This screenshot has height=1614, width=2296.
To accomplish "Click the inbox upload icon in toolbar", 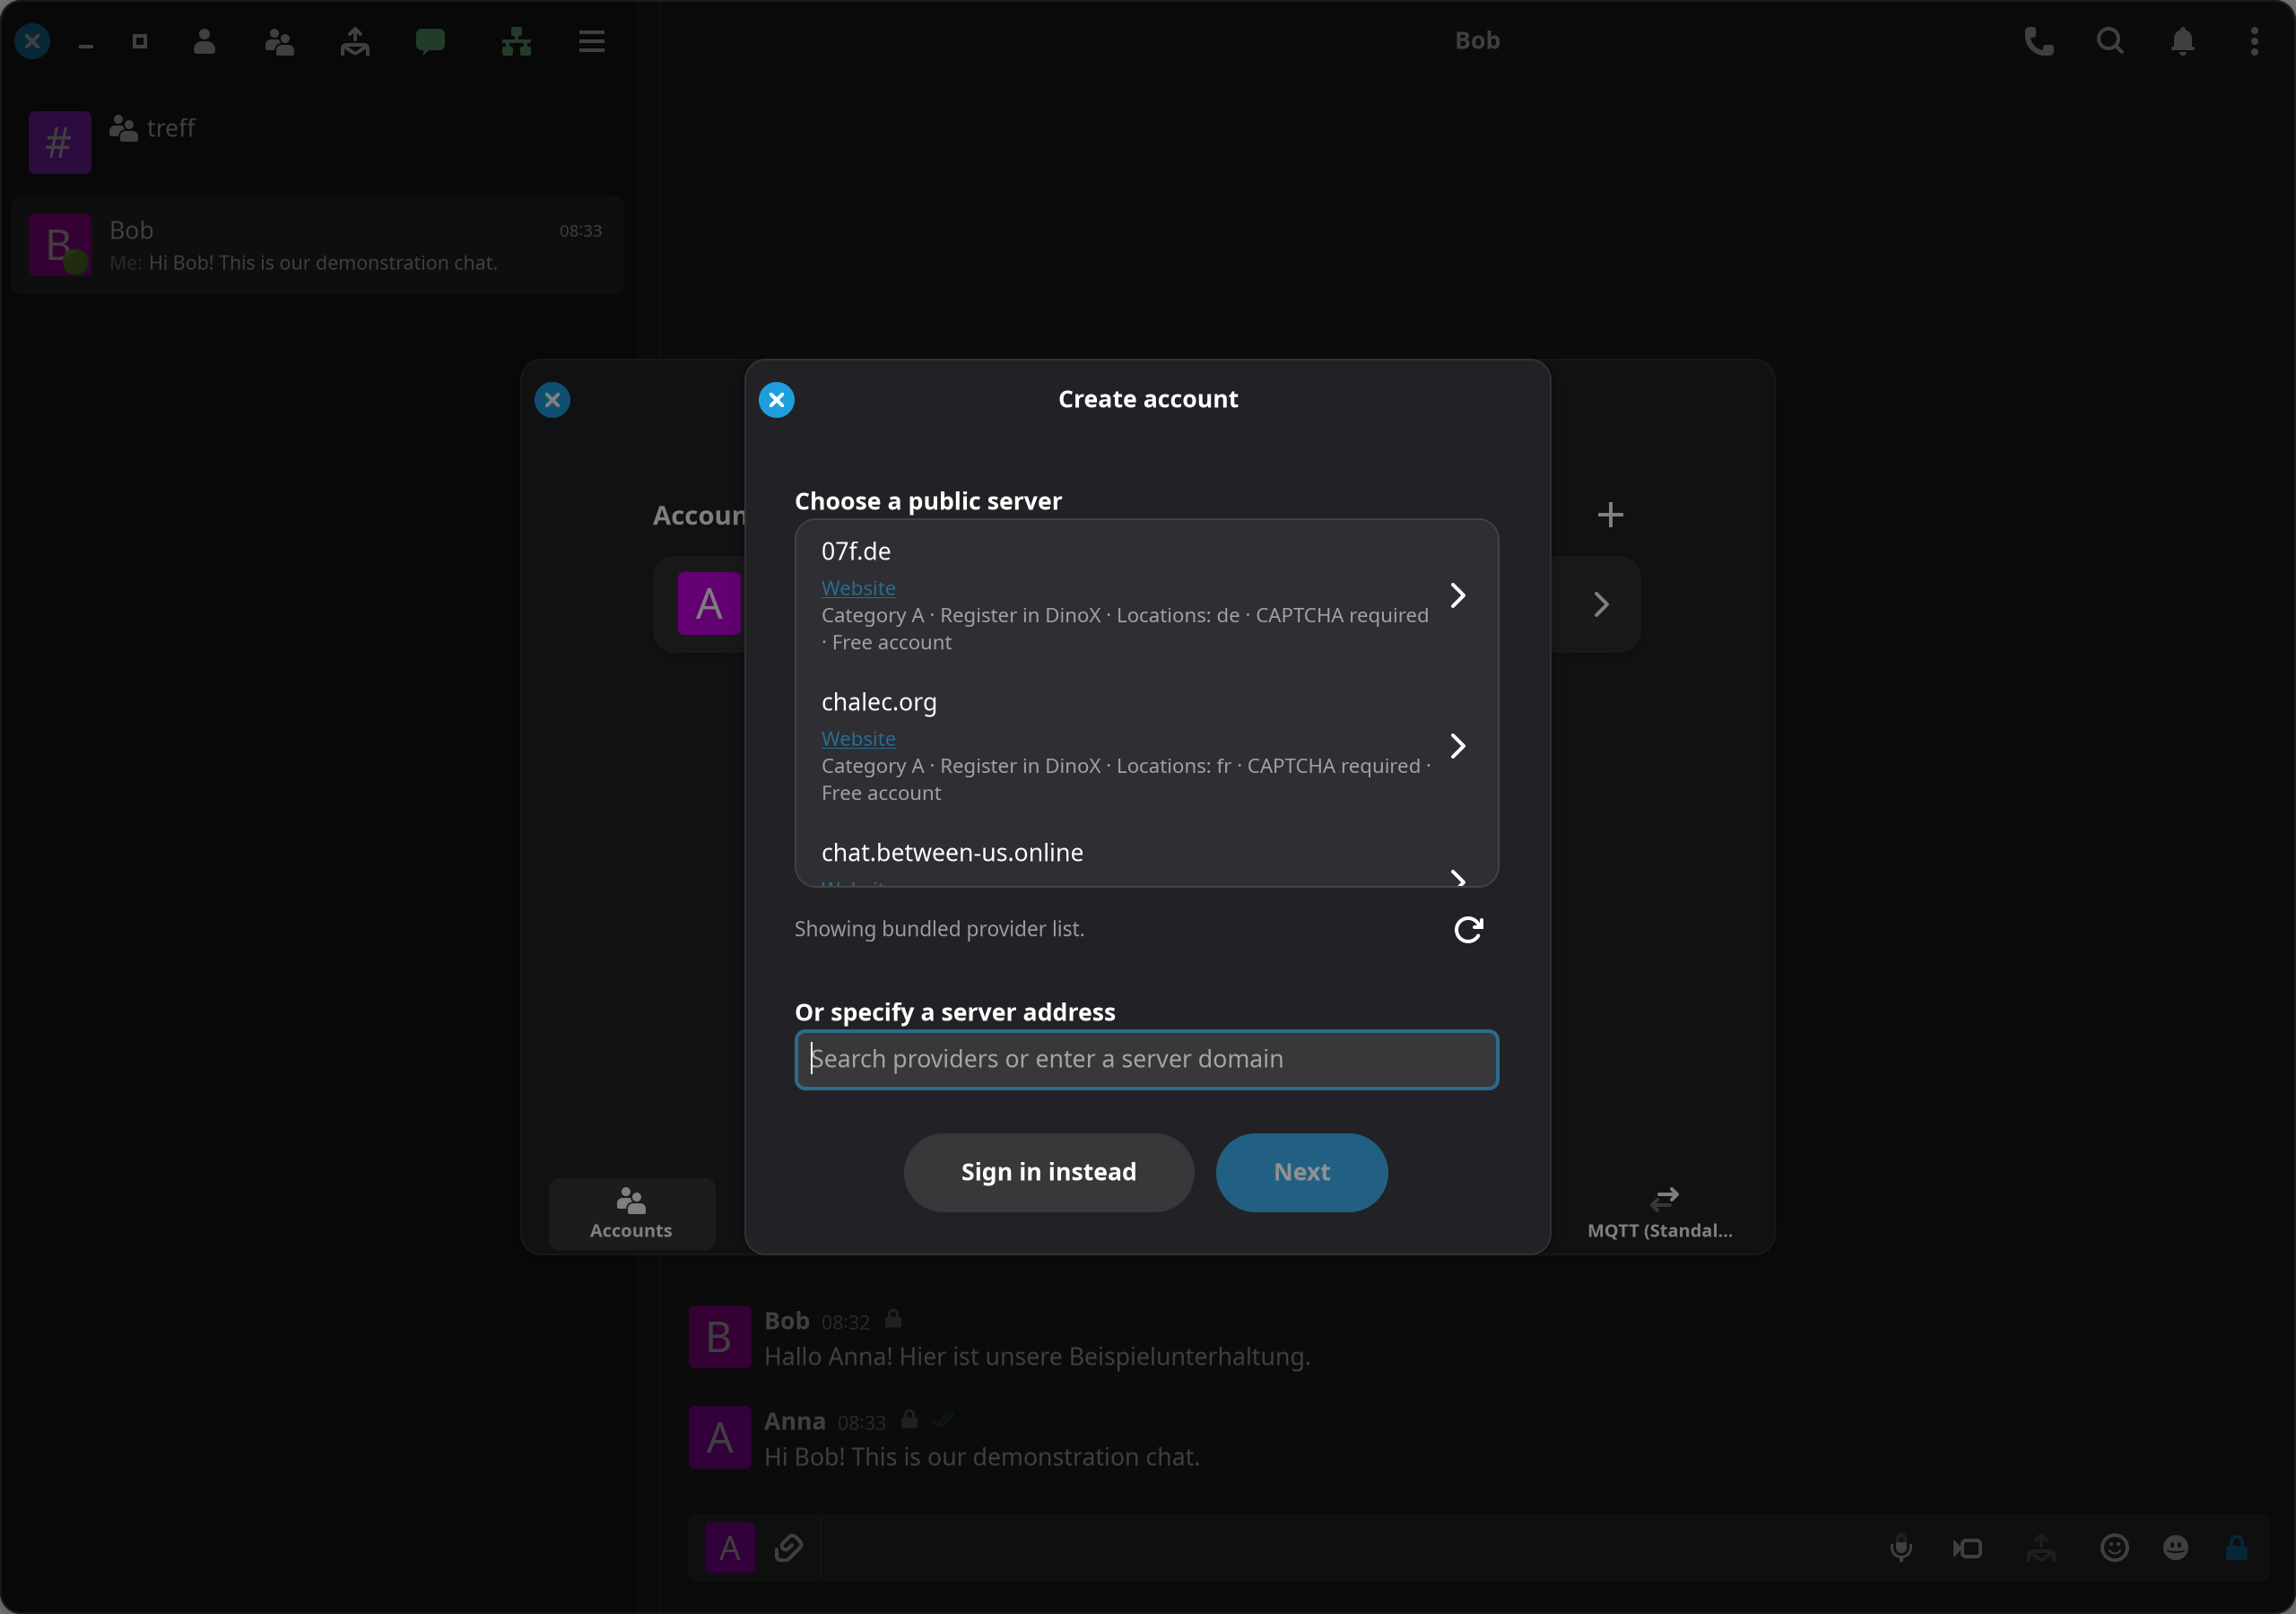I will [355, 41].
